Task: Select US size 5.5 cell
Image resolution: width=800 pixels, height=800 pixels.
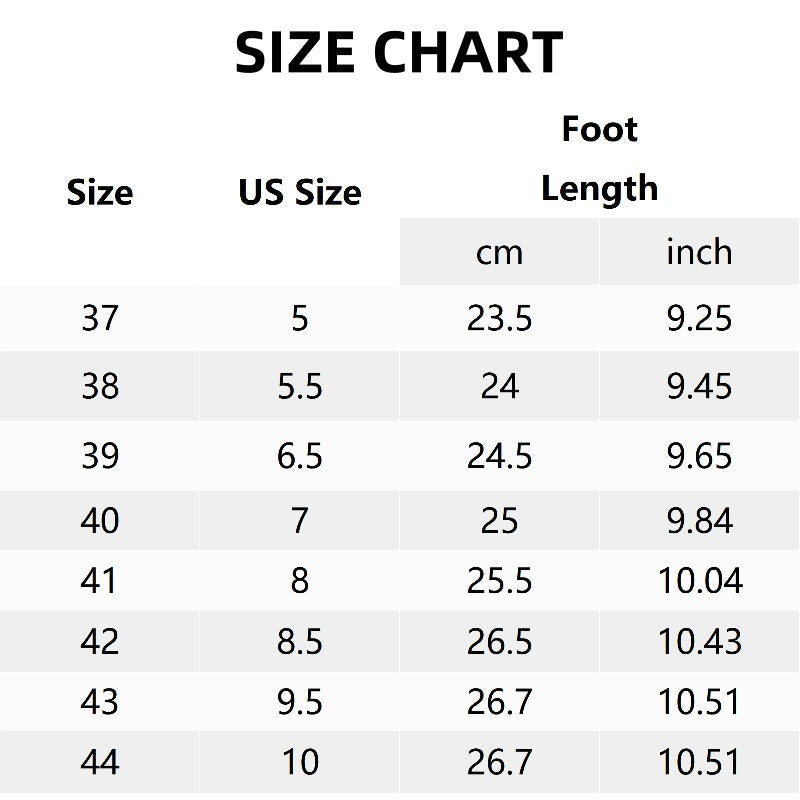Action: tap(300, 386)
